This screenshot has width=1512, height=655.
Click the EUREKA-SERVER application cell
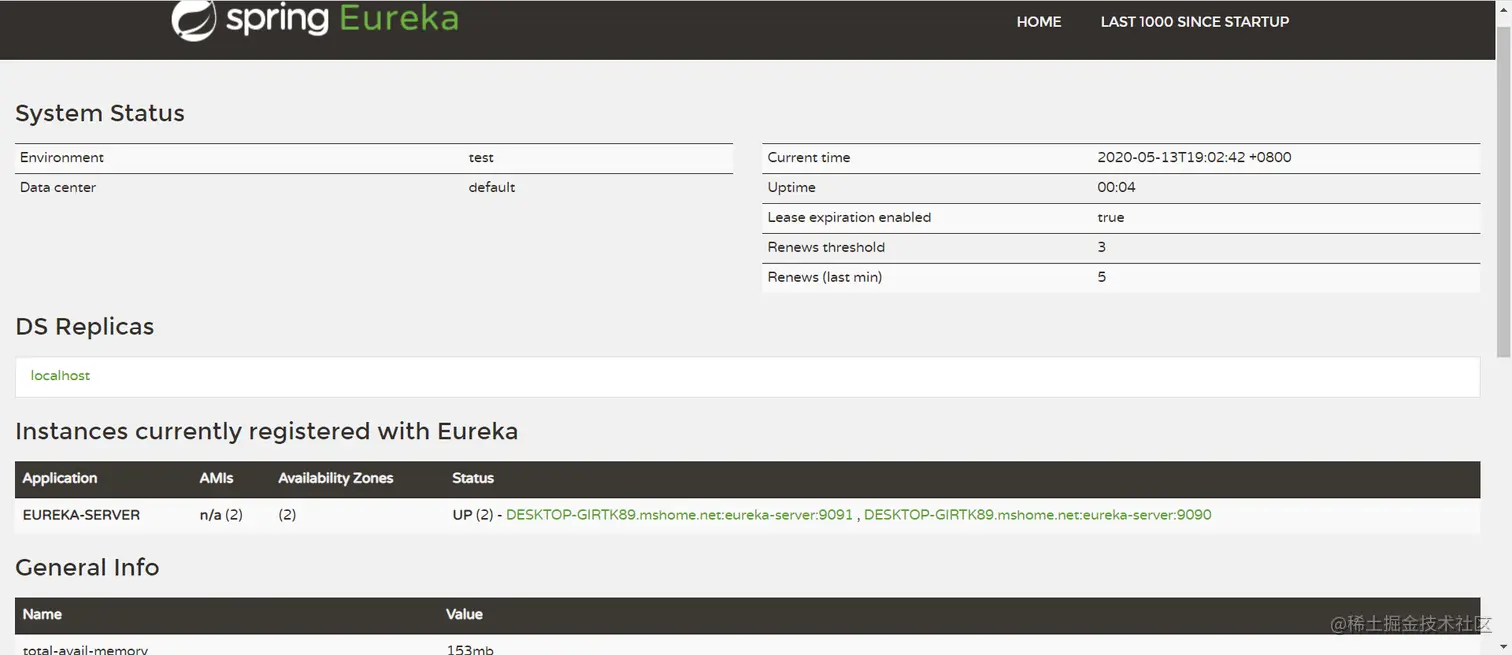tap(81, 515)
